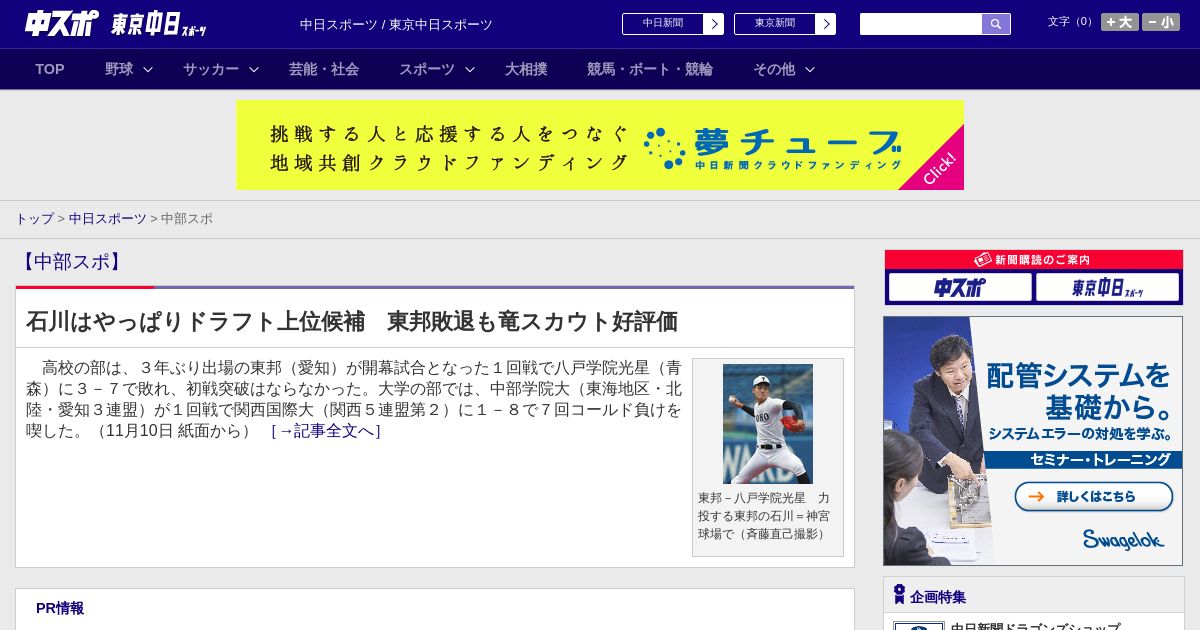
Task: Click 新聞購読のご案内 header
Action: click(x=1034, y=260)
